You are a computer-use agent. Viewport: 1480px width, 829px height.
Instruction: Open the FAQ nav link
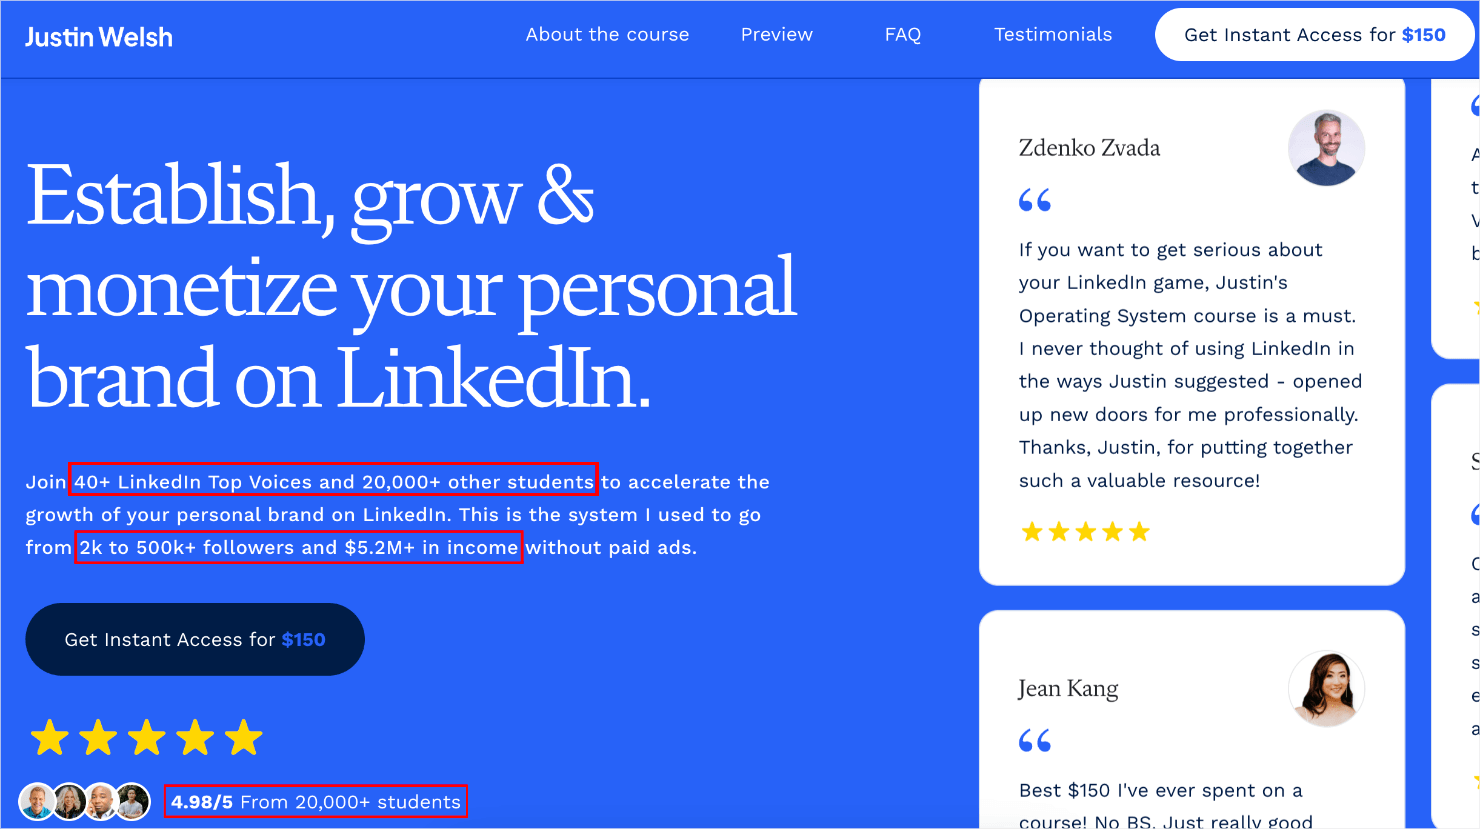[903, 35]
